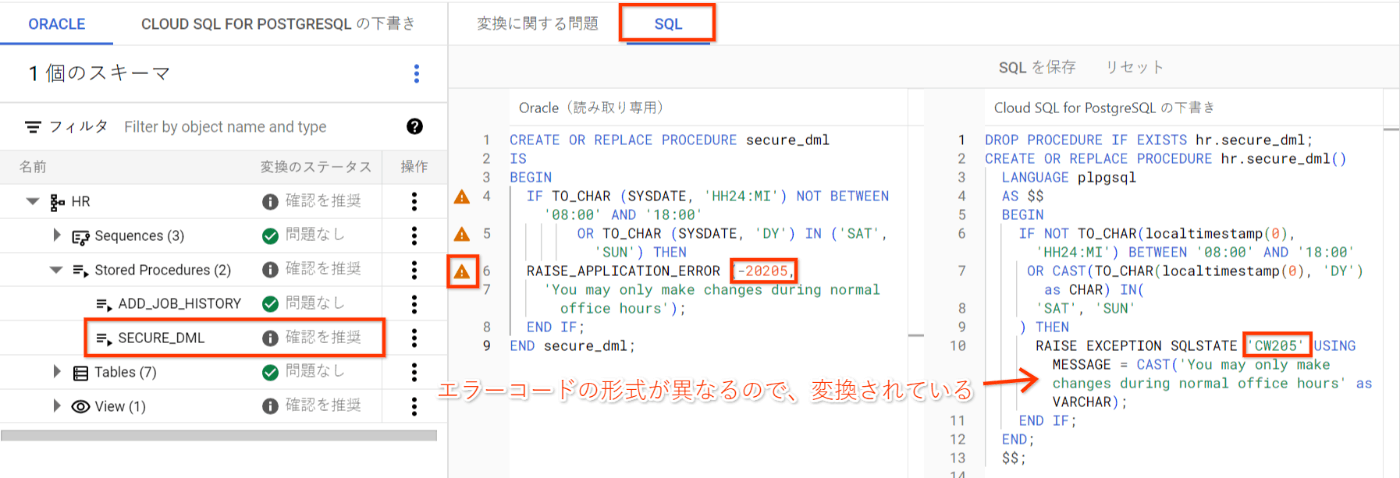Click SQL を保存 button
Screen dimensions: 1400x478
click(x=1037, y=67)
